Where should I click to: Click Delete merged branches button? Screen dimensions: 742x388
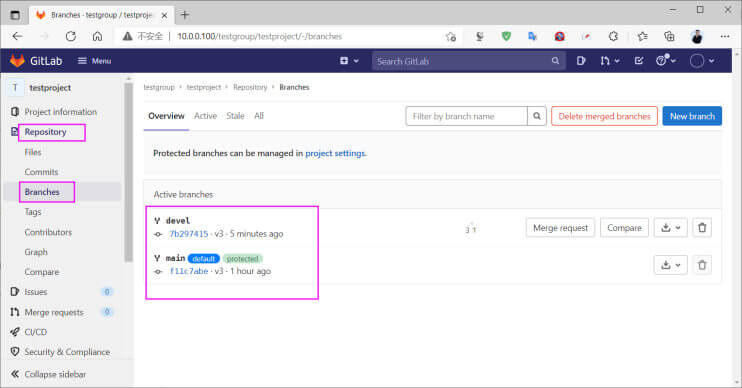point(604,116)
